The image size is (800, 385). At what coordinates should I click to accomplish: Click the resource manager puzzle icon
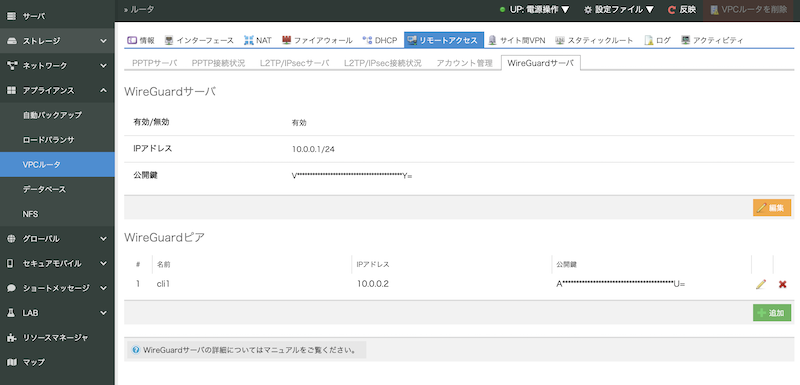(x=11, y=338)
